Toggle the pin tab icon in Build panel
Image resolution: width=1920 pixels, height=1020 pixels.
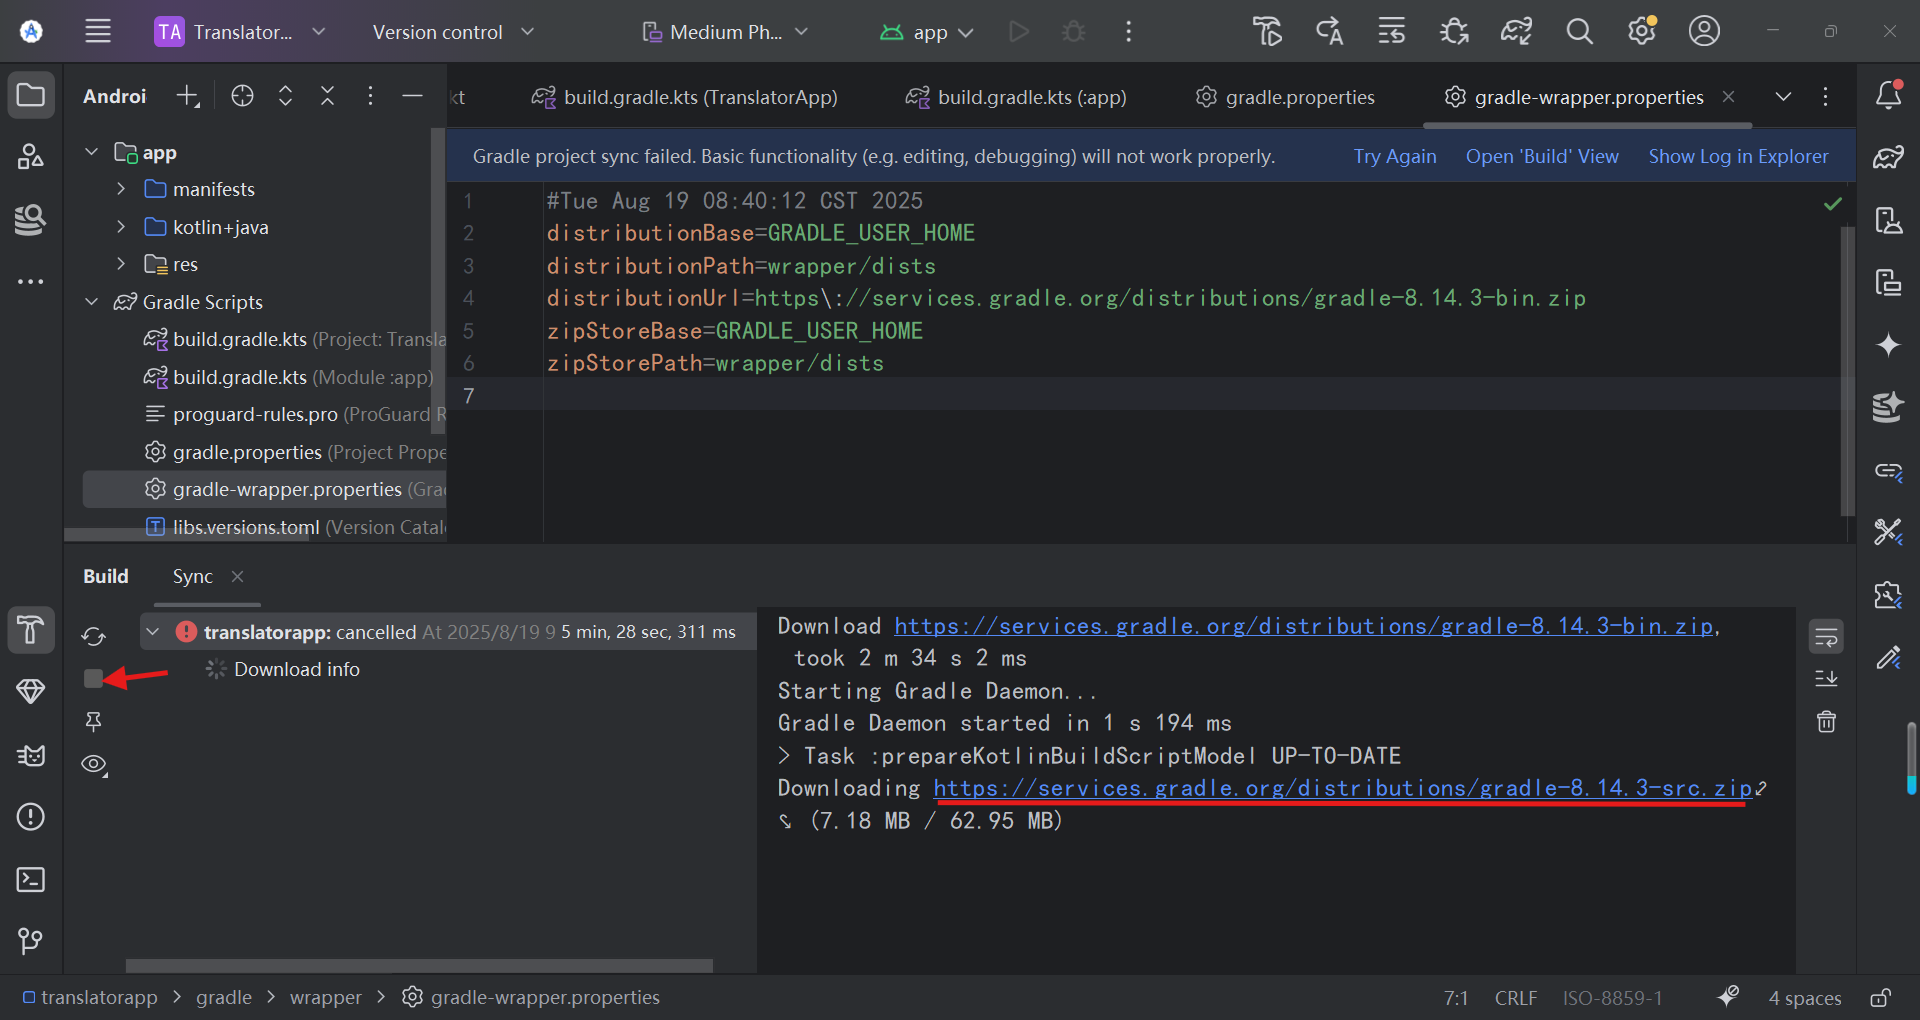pyautogui.click(x=93, y=721)
